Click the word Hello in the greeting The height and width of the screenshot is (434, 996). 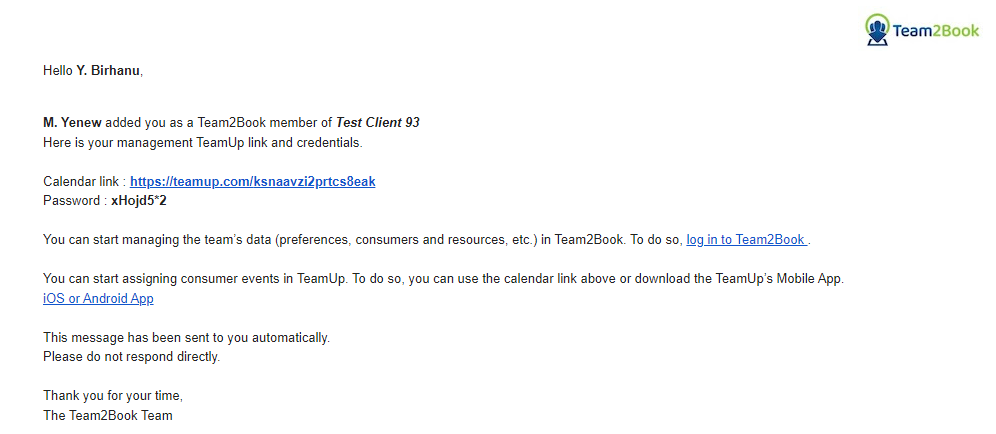click(58, 71)
